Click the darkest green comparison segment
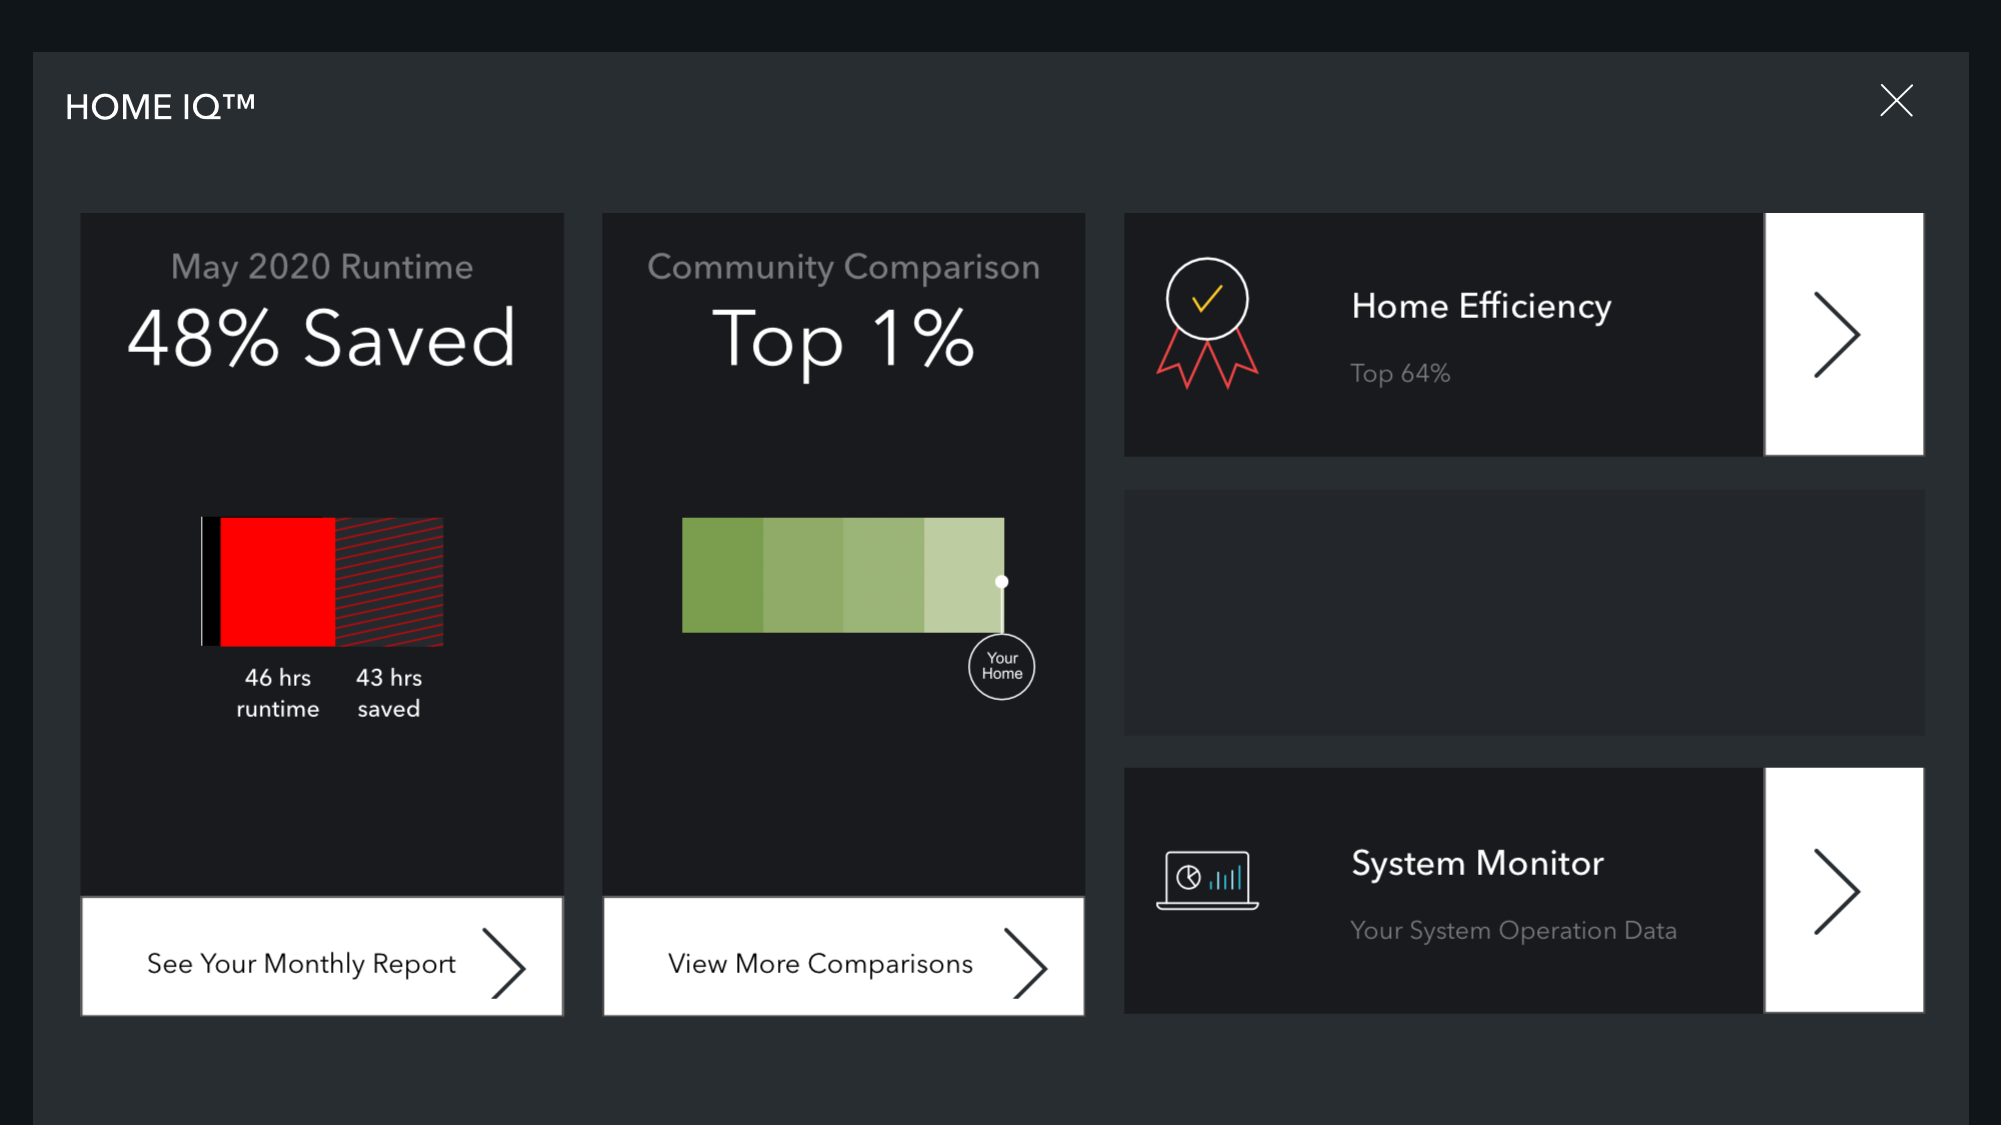Image resolution: width=2001 pixels, height=1125 pixels. (x=722, y=575)
